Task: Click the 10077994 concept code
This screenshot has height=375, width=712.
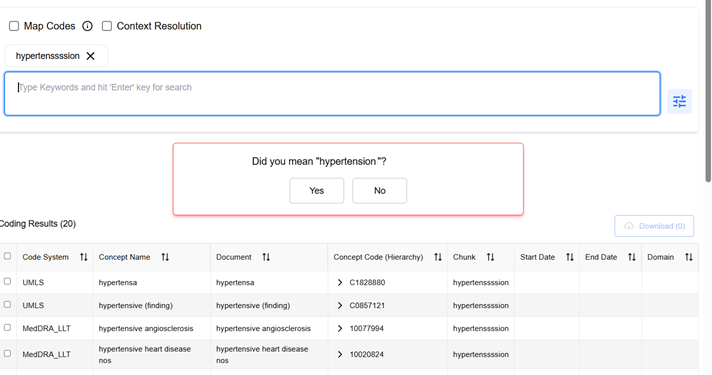Action: pos(366,328)
